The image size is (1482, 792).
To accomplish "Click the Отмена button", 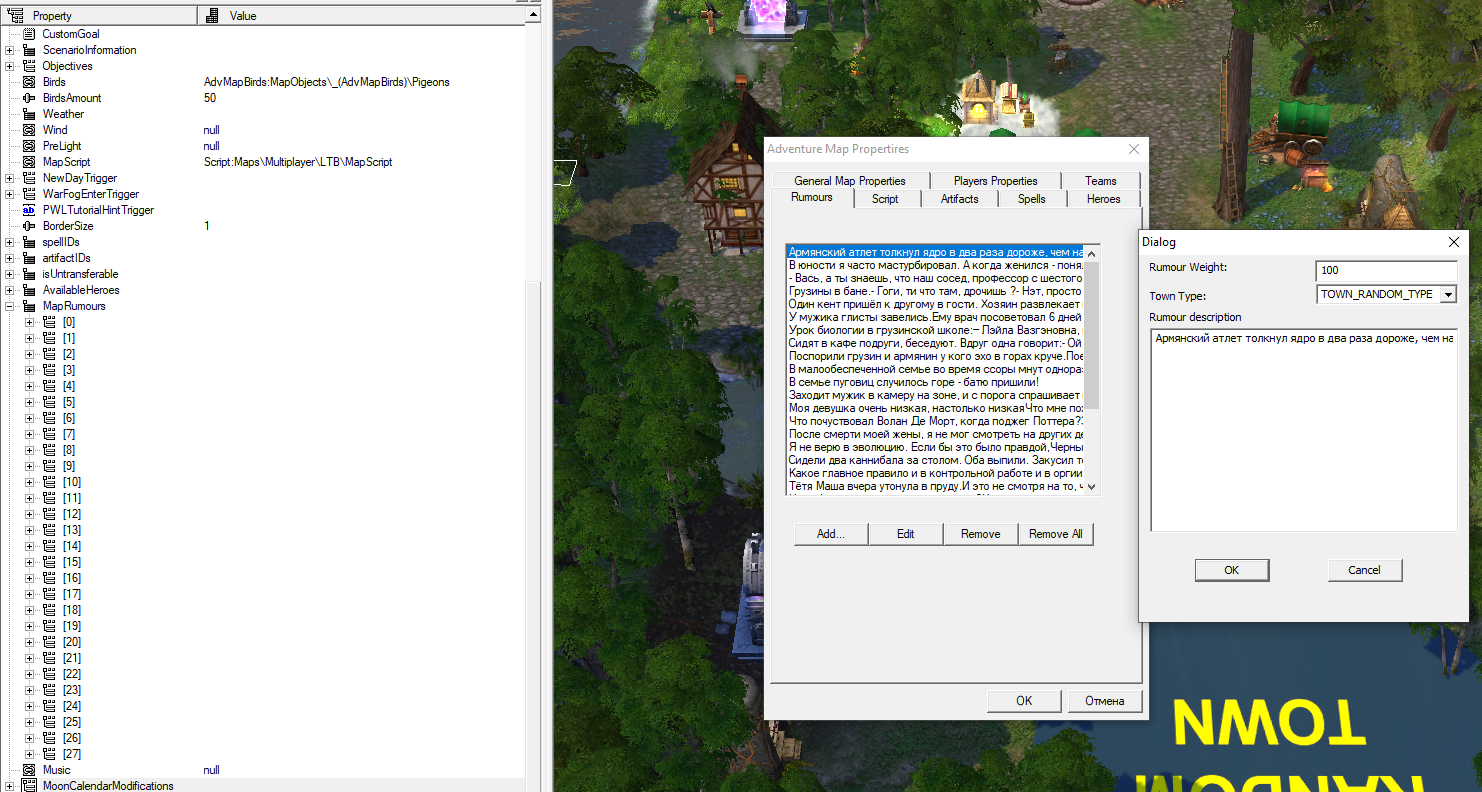I will [x=1105, y=701].
